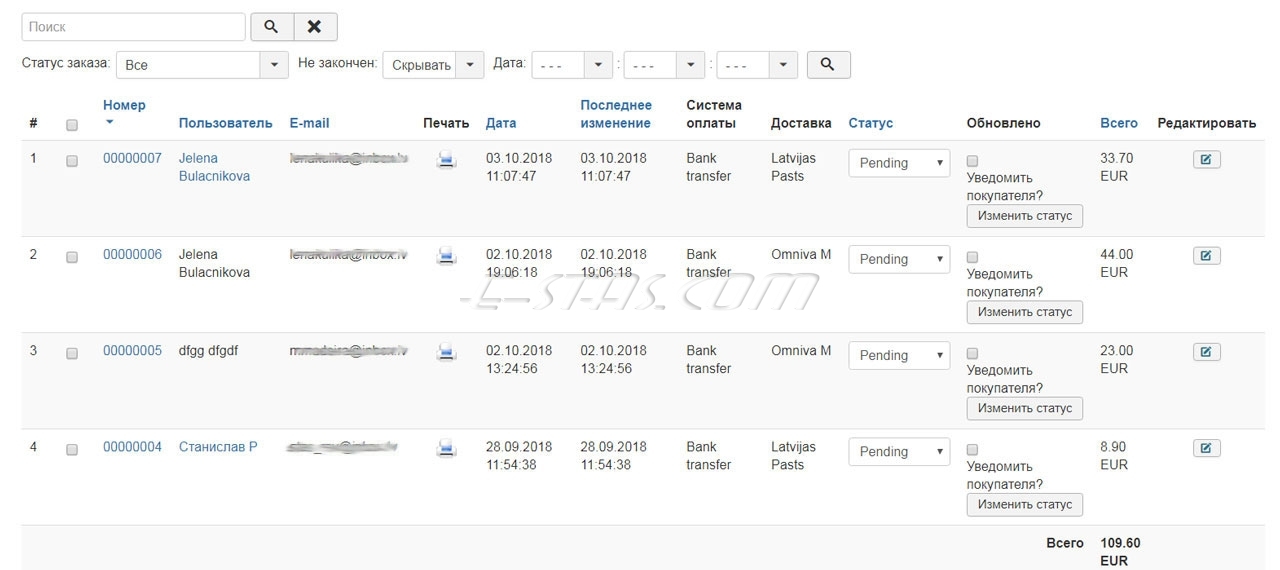Image resolution: width=1280 pixels, height=570 pixels.
Task: Enable notify customer checkbox for order 00000005
Action: 973,352
